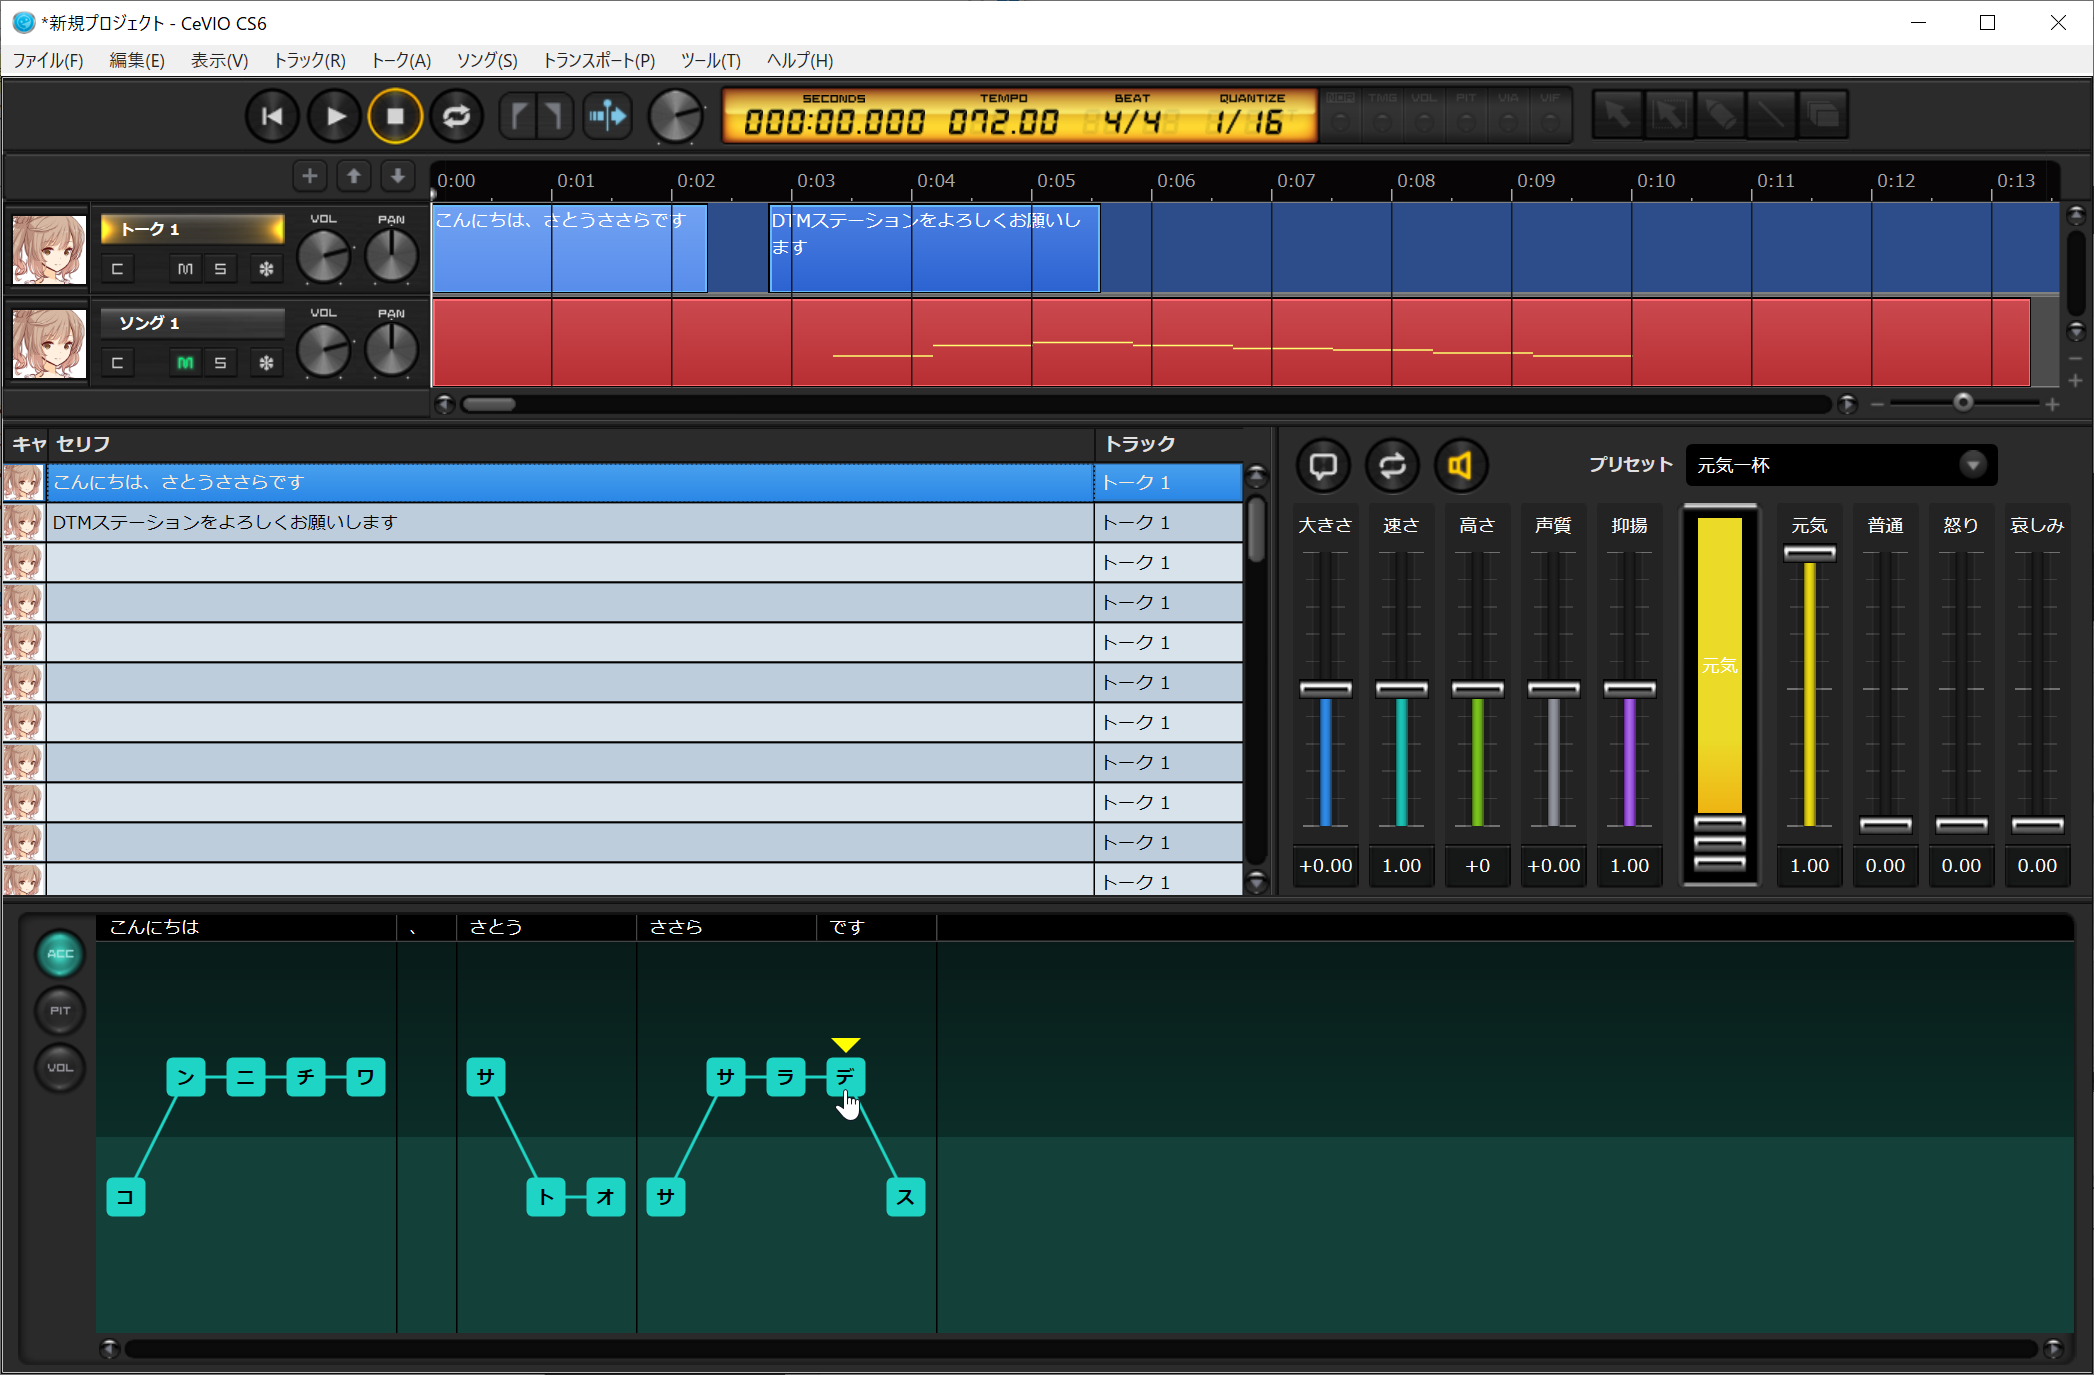The image size is (2094, 1375).
Task: Select the pencil draw tool
Action: click(1721, 116)
